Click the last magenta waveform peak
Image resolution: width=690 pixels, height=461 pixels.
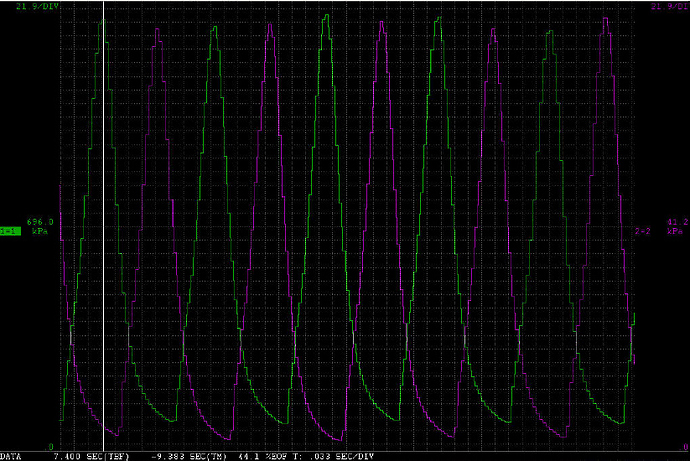click(x=606, y=18)
